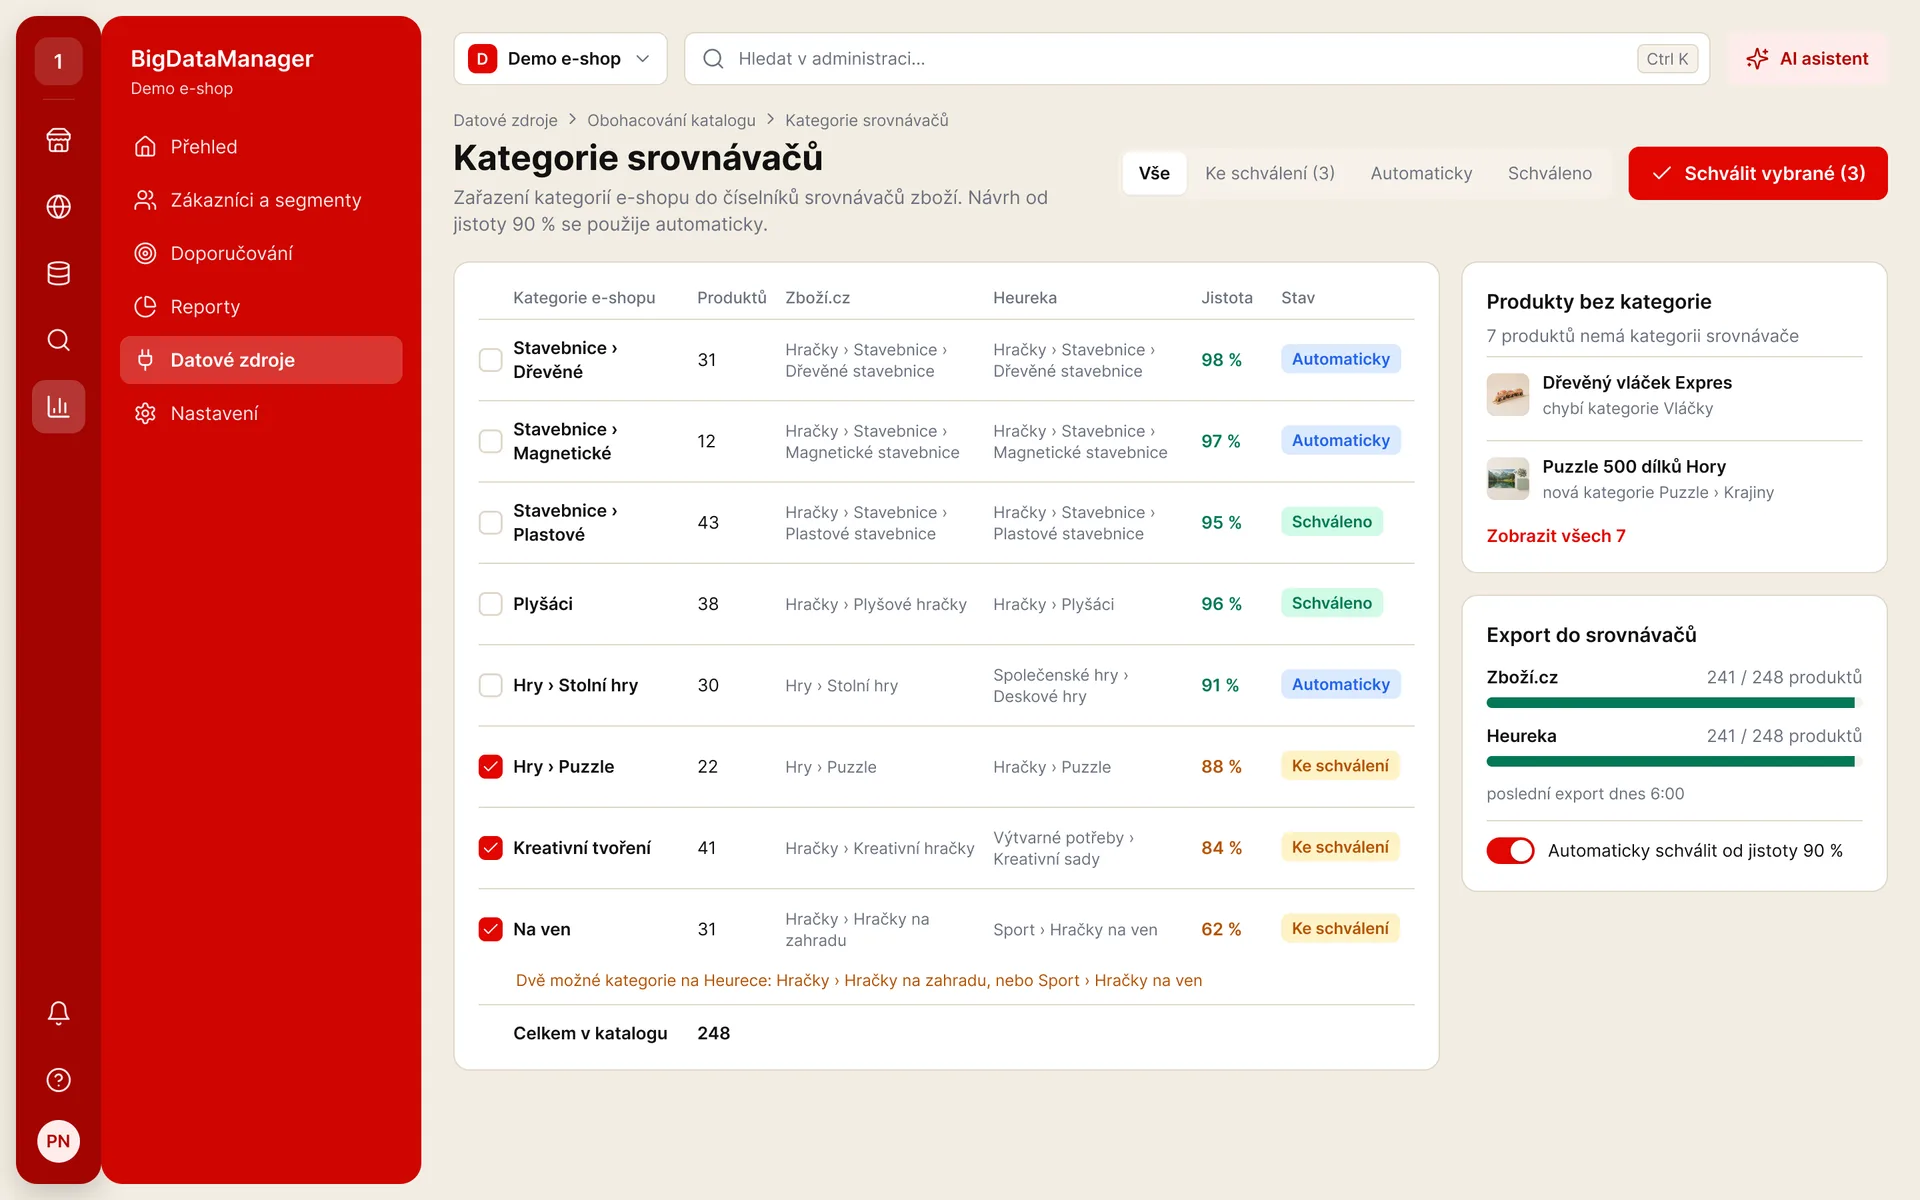Select Datové zdroje in the sidebar
The width and height of the screenshot is (1920, 1200).
point(260,360)
